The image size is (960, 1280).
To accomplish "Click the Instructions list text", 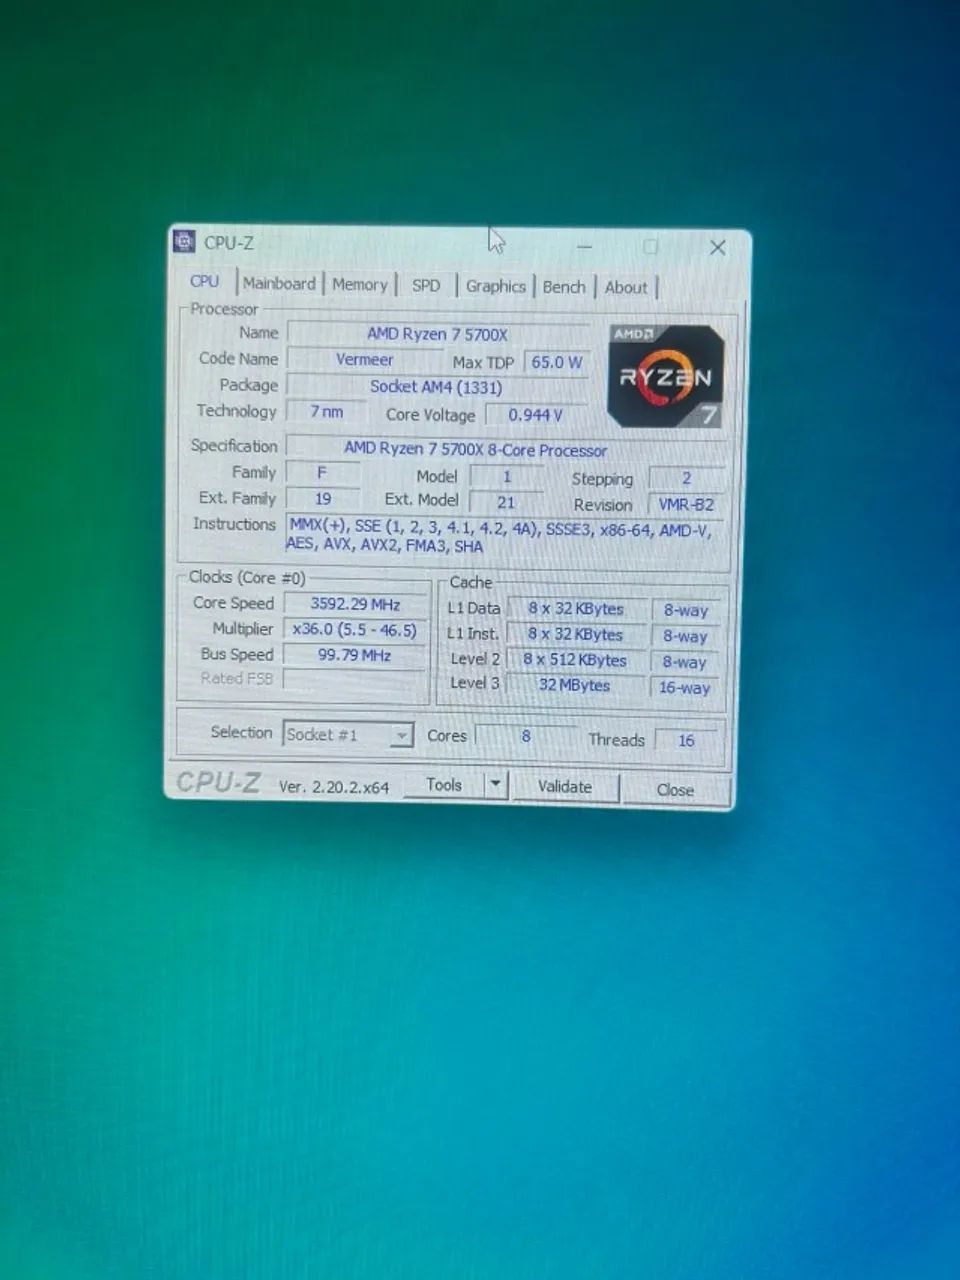I will coord(500,538).
